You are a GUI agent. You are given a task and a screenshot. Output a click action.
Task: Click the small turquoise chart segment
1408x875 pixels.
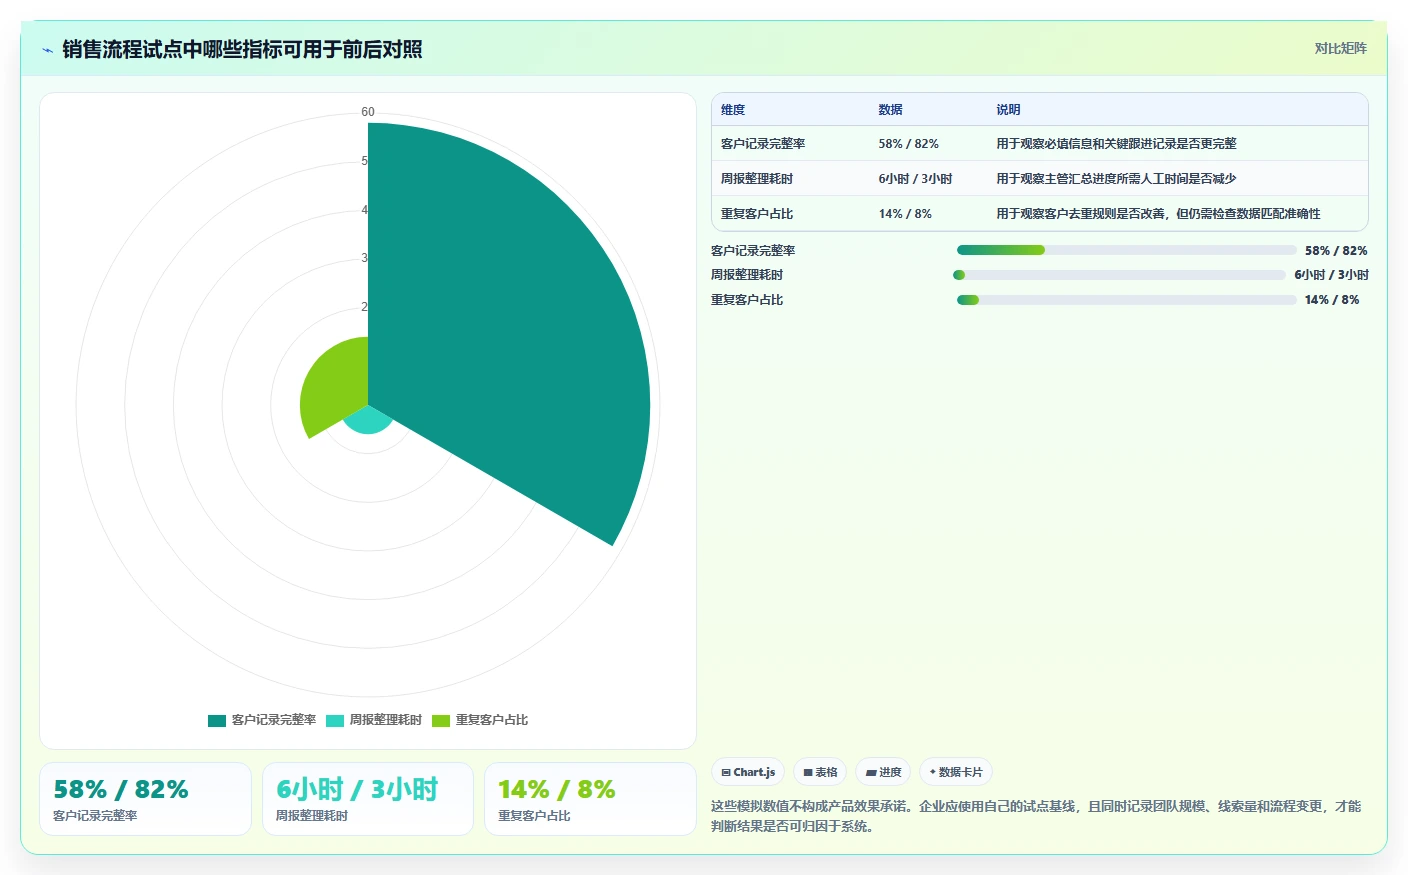[368, 420]
